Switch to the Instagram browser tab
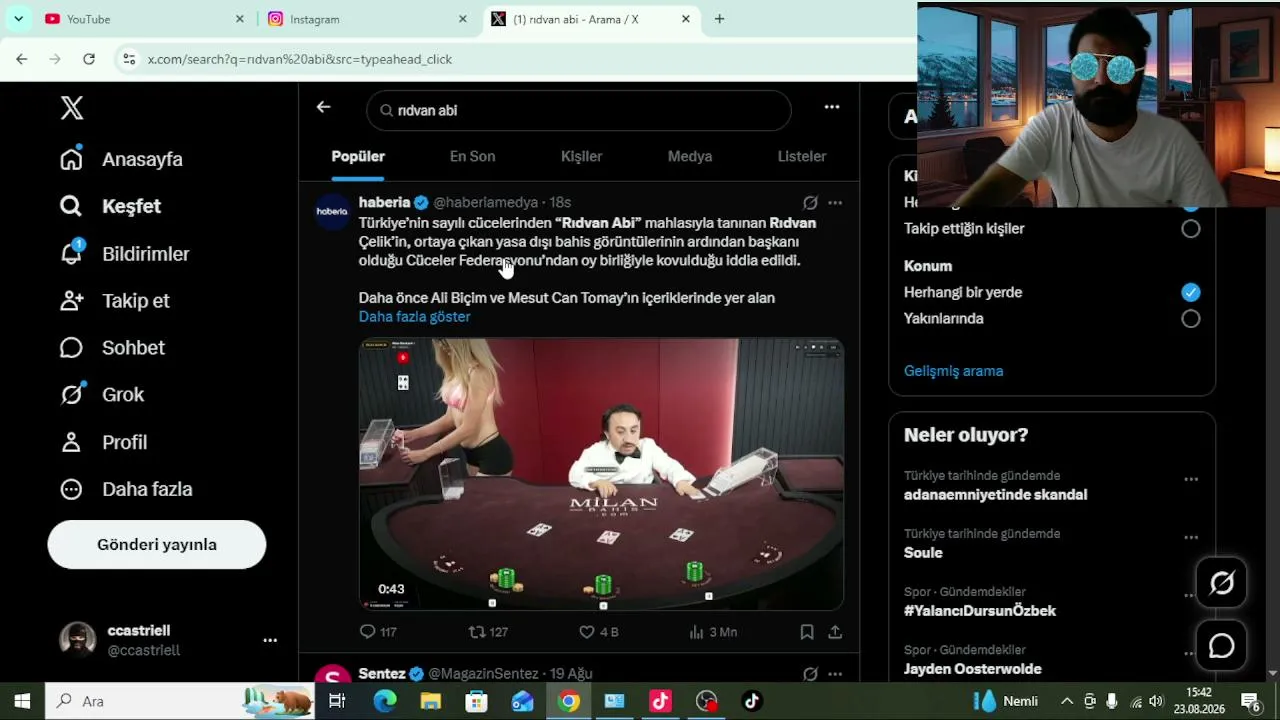 [x=367, y=19]
